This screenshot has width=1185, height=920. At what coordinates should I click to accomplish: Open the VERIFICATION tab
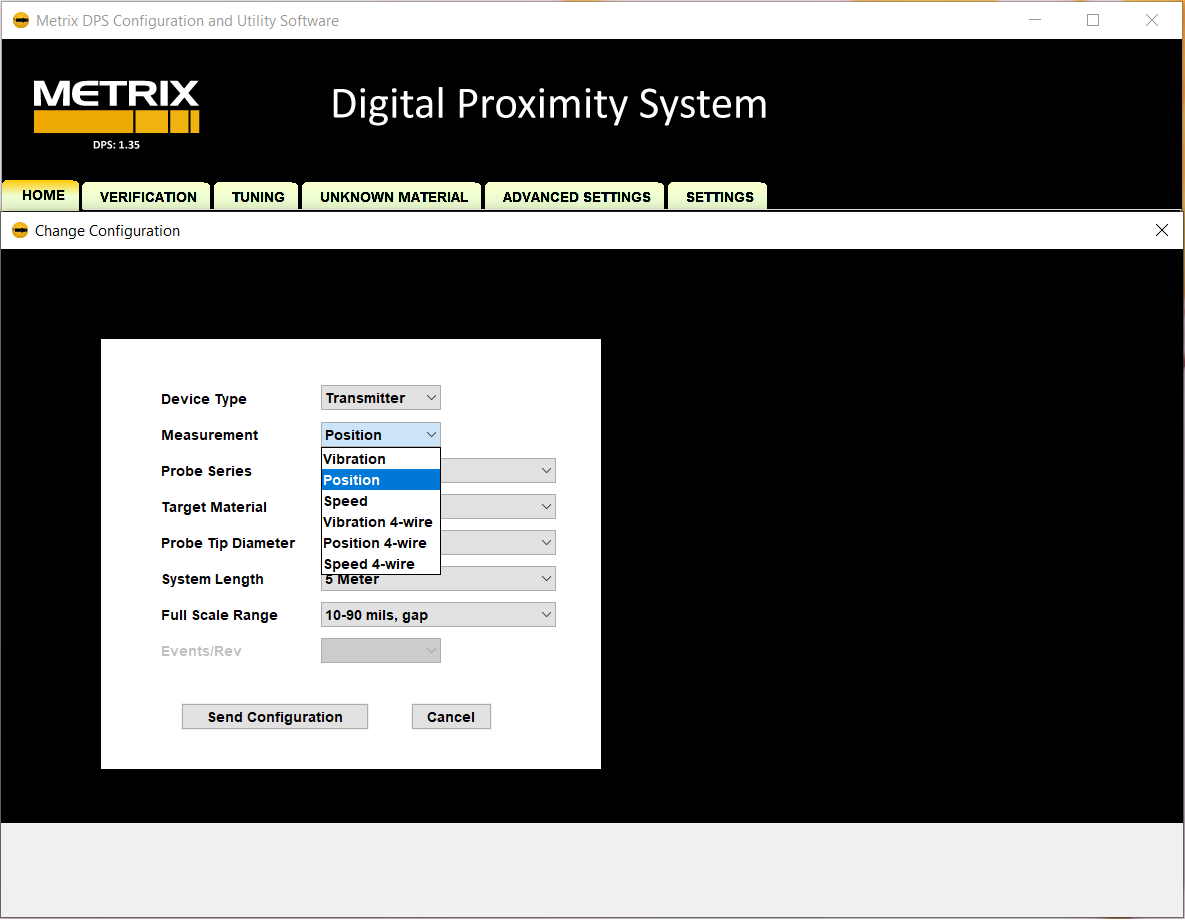tap(147, 197)
